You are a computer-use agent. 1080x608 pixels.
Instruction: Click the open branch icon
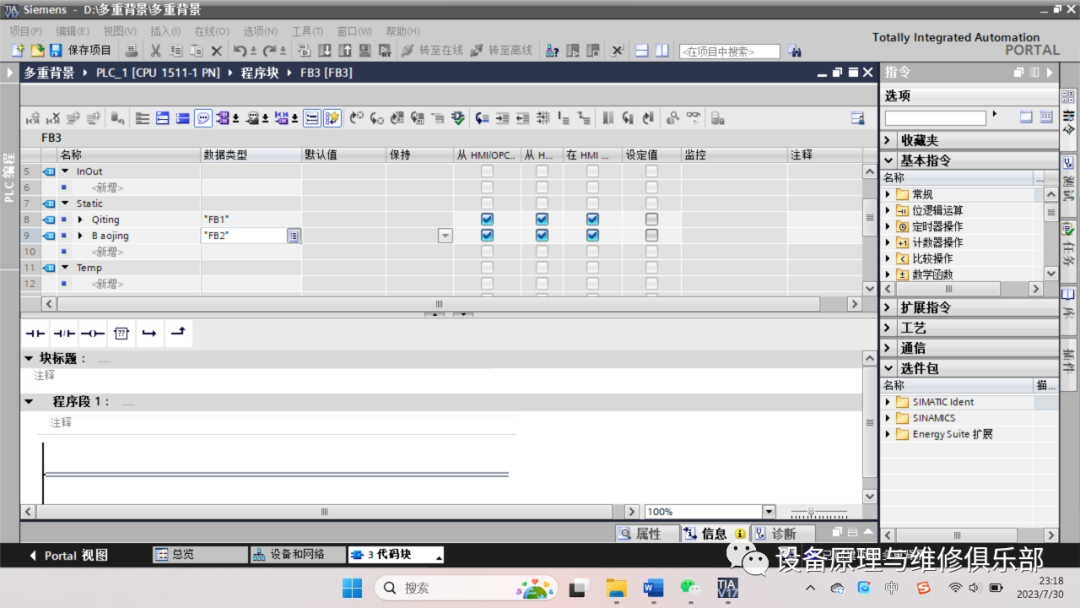click(x=149, y=333)
